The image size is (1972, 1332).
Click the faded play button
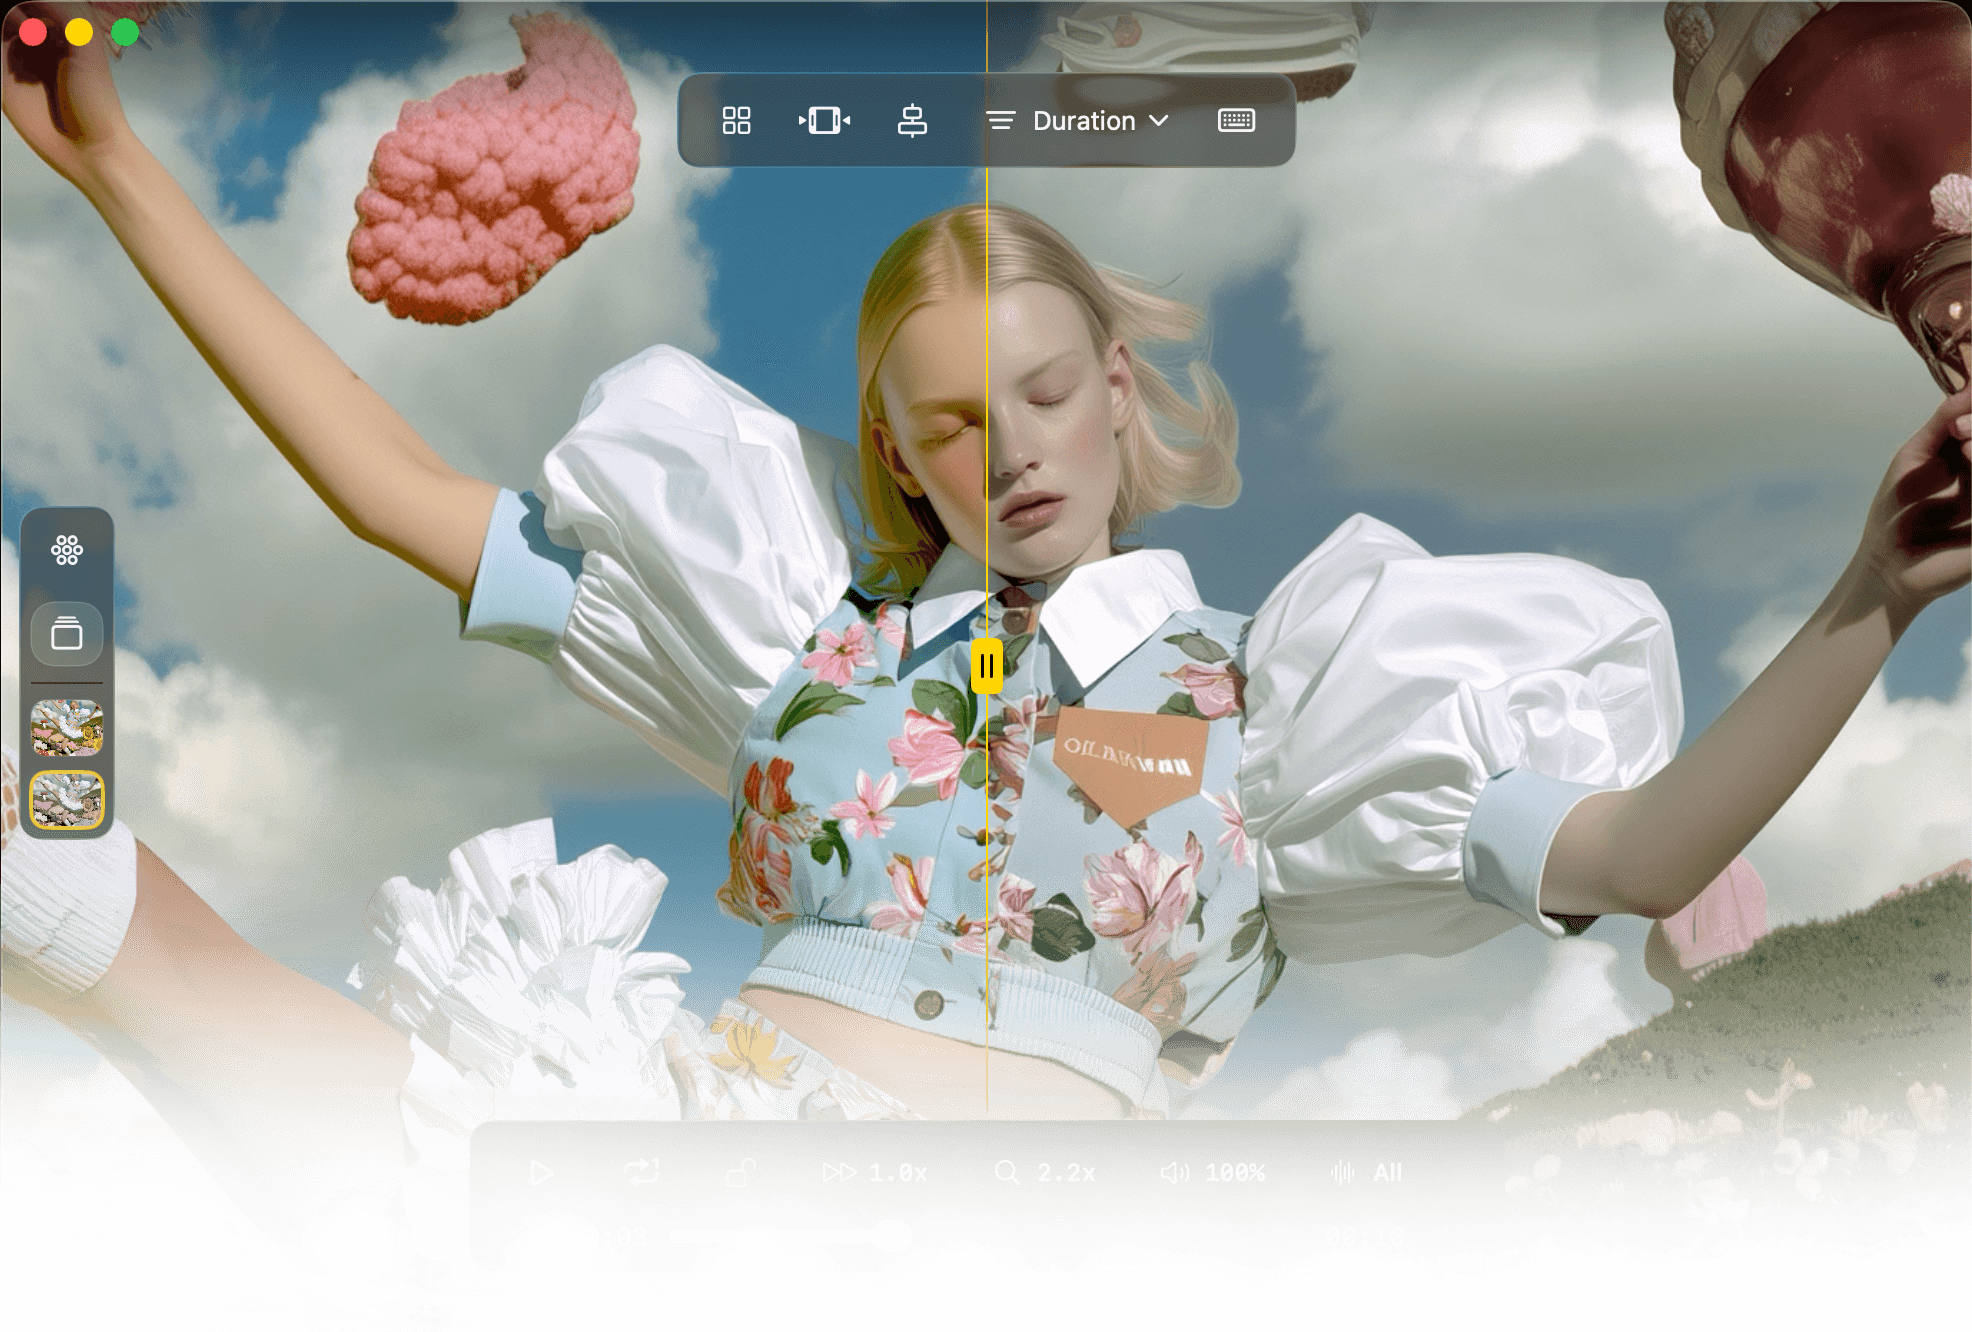point(541,1172)
